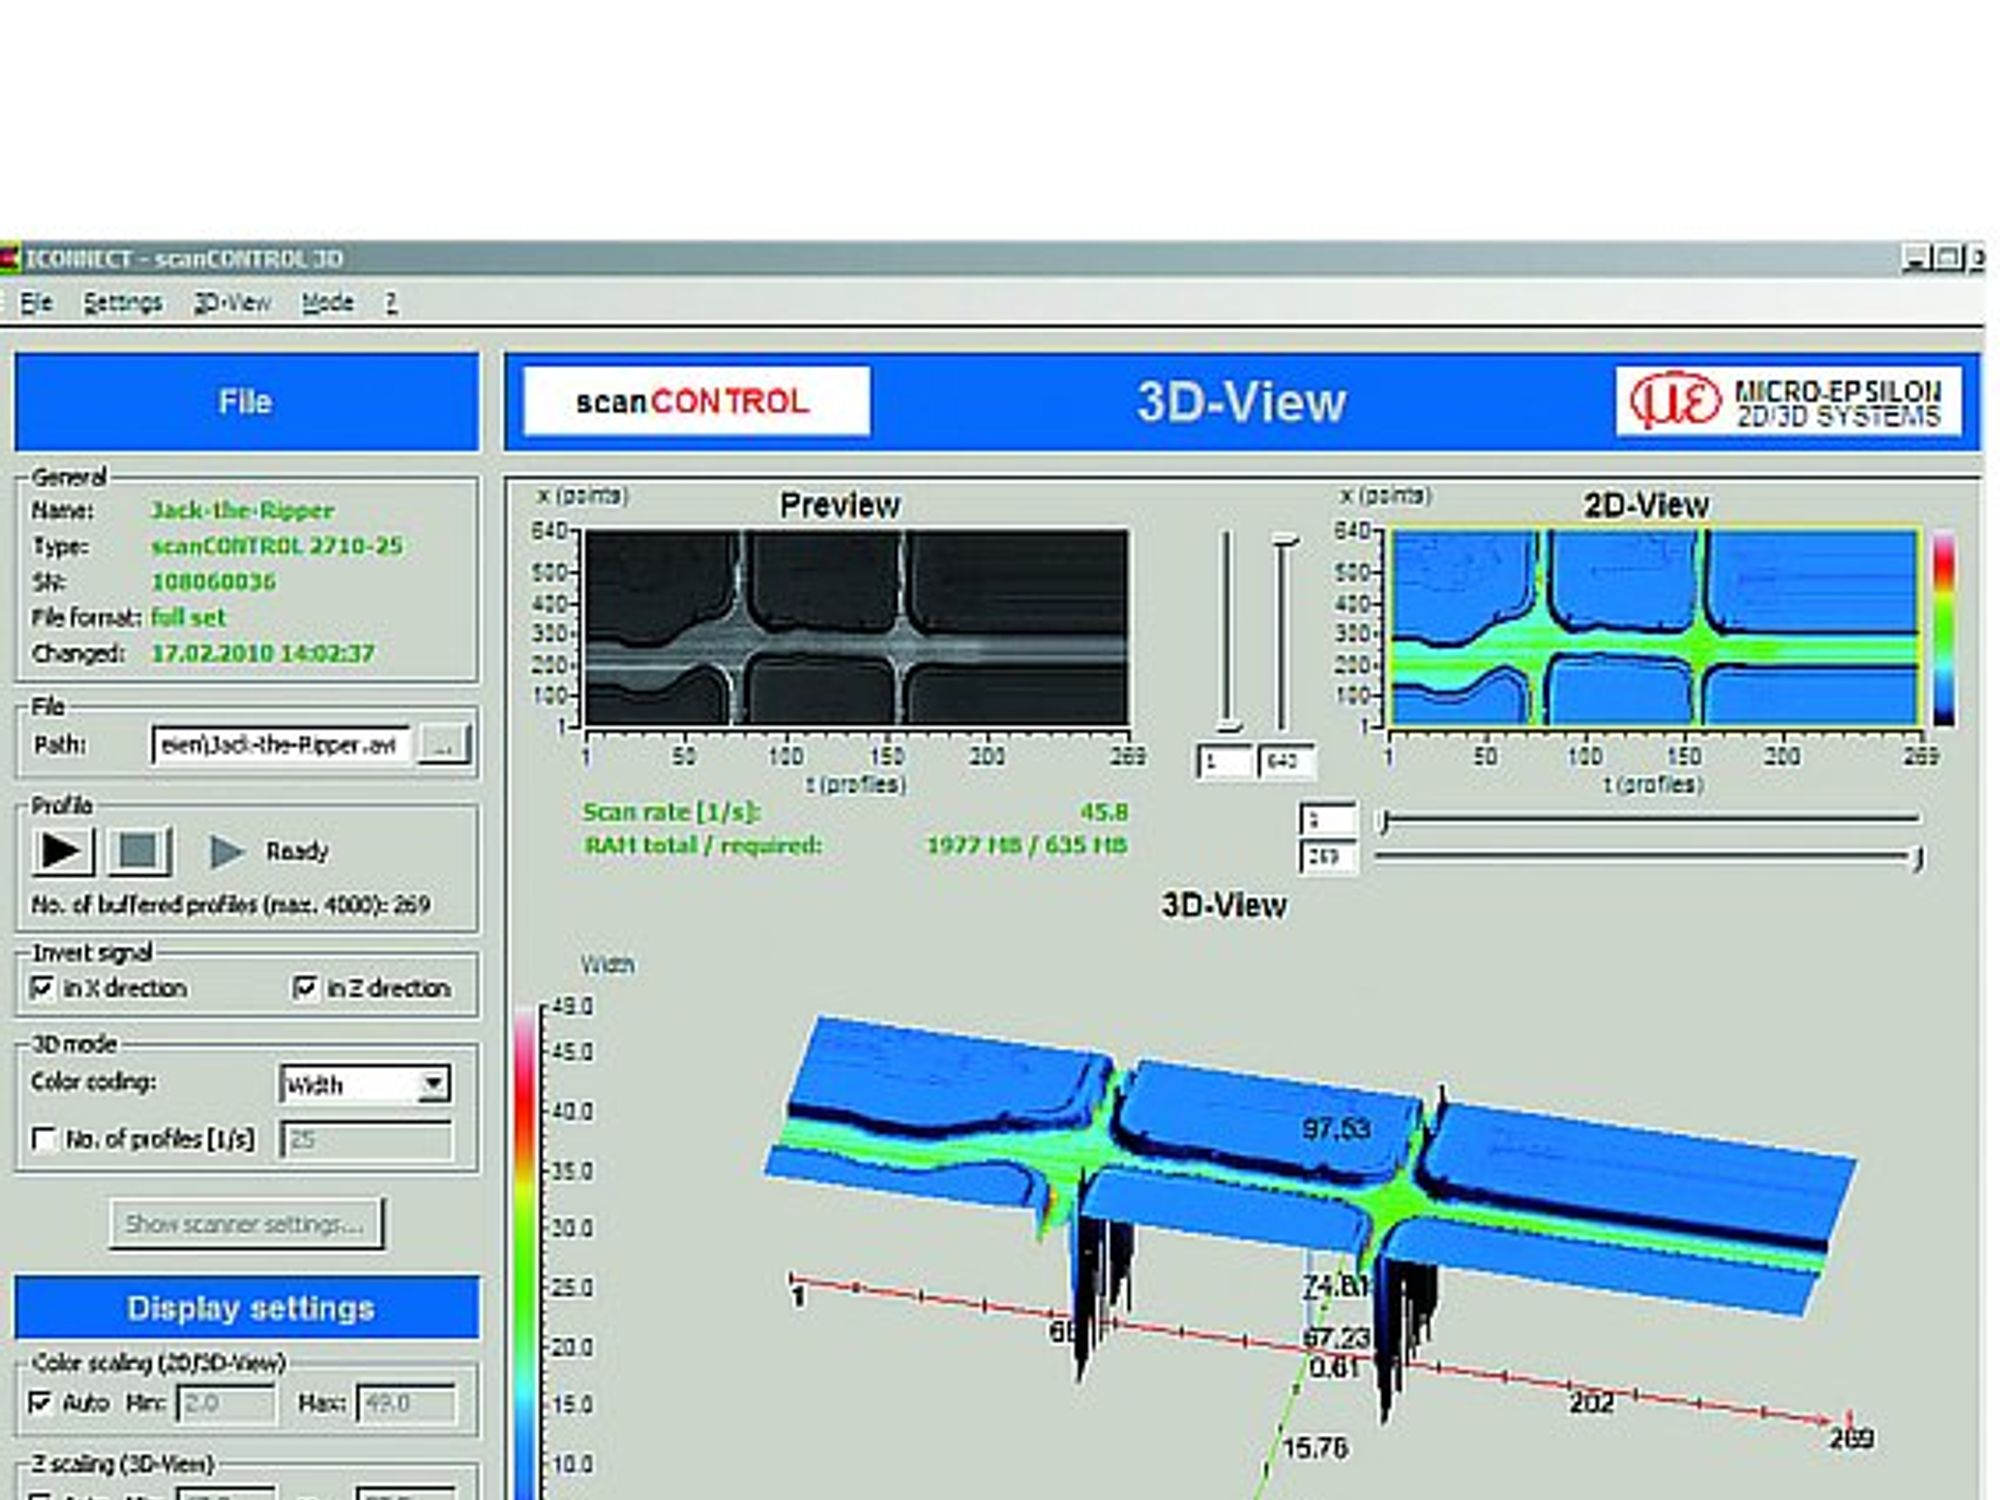
Task: Open the Settings menu
Action: coord(122,302)
